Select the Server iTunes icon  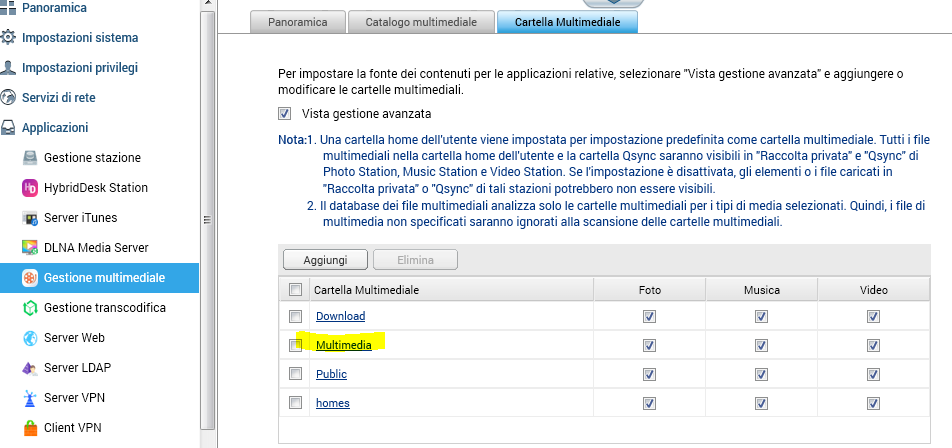coord(30,218)
